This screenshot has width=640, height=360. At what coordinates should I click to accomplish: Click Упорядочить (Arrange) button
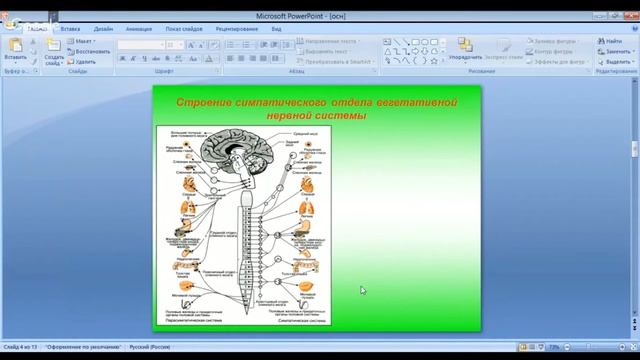point(465,51)
